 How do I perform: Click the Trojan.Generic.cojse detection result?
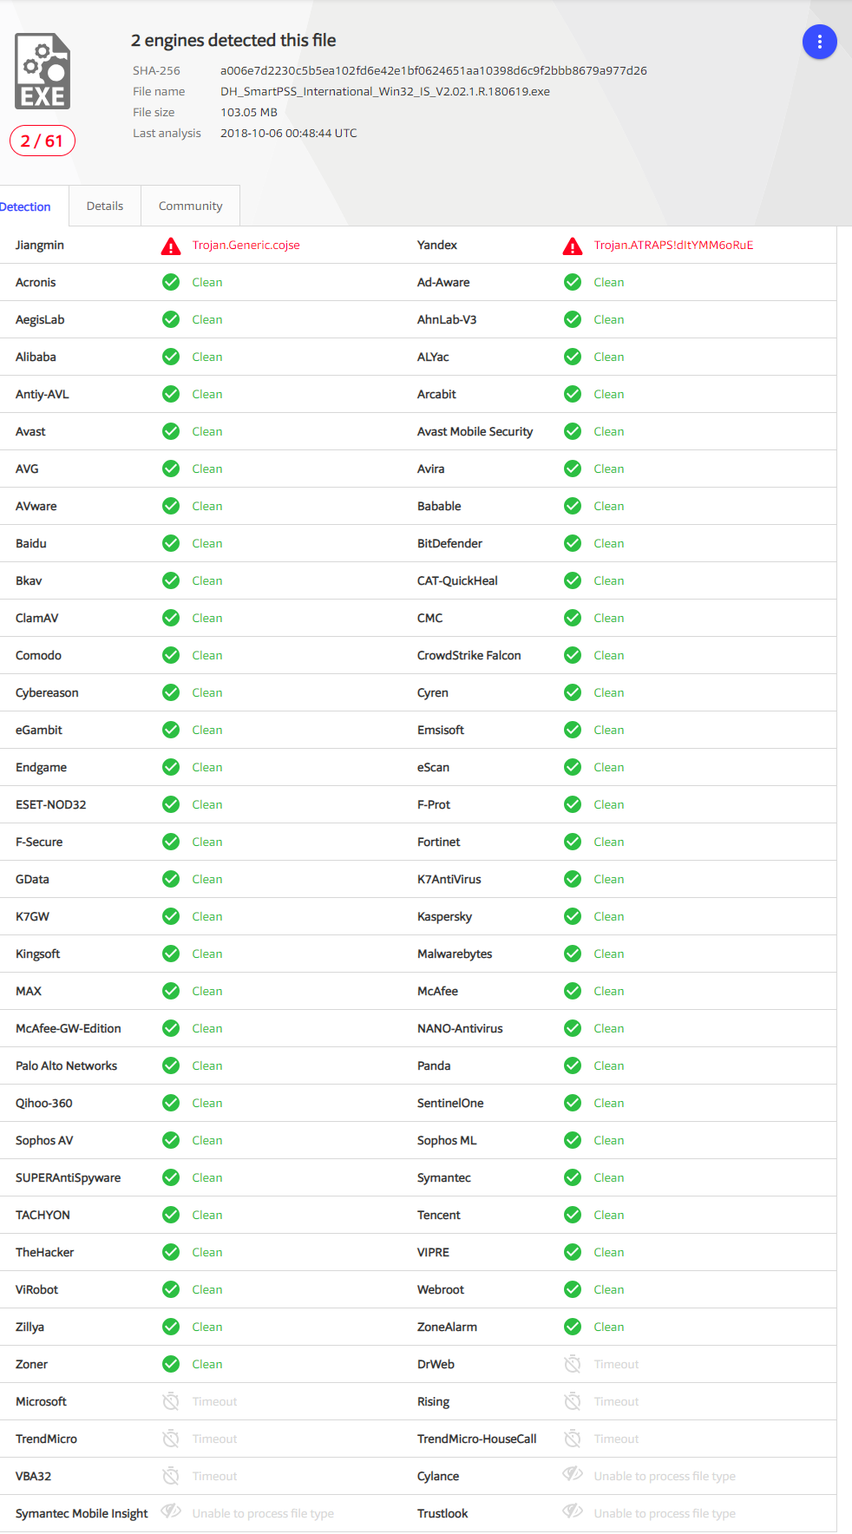click(x=246, y=245)
